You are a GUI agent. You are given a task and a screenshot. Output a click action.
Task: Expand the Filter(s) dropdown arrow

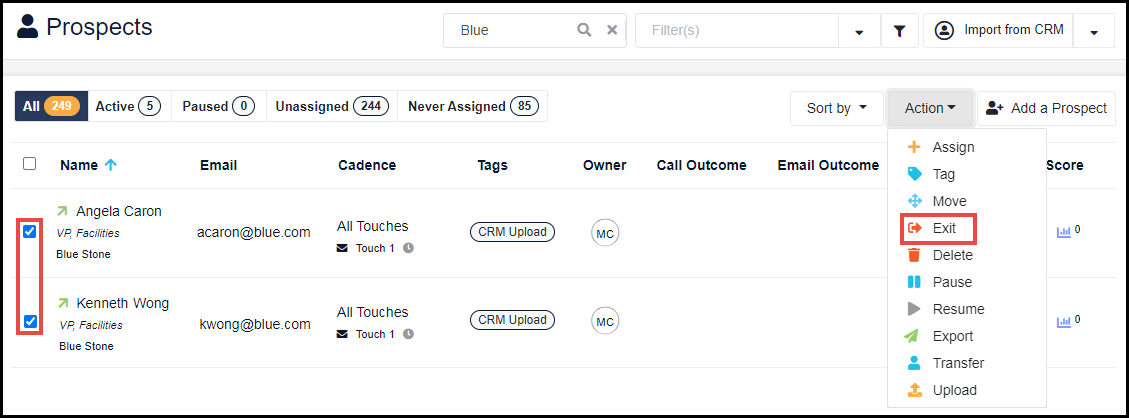tap(859, 32)
